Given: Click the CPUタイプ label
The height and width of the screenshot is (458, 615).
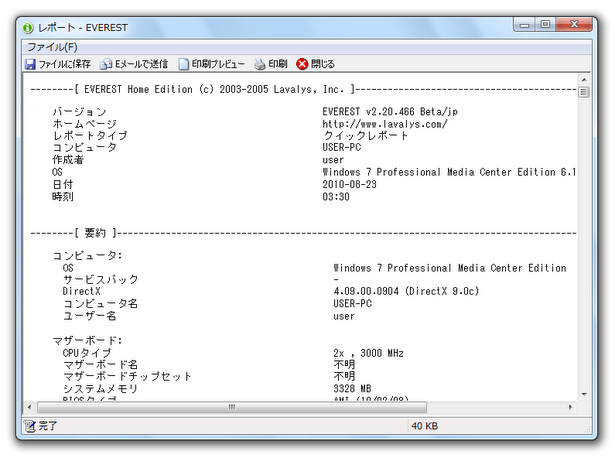Looking at the screenshot, I should (87, 353).
